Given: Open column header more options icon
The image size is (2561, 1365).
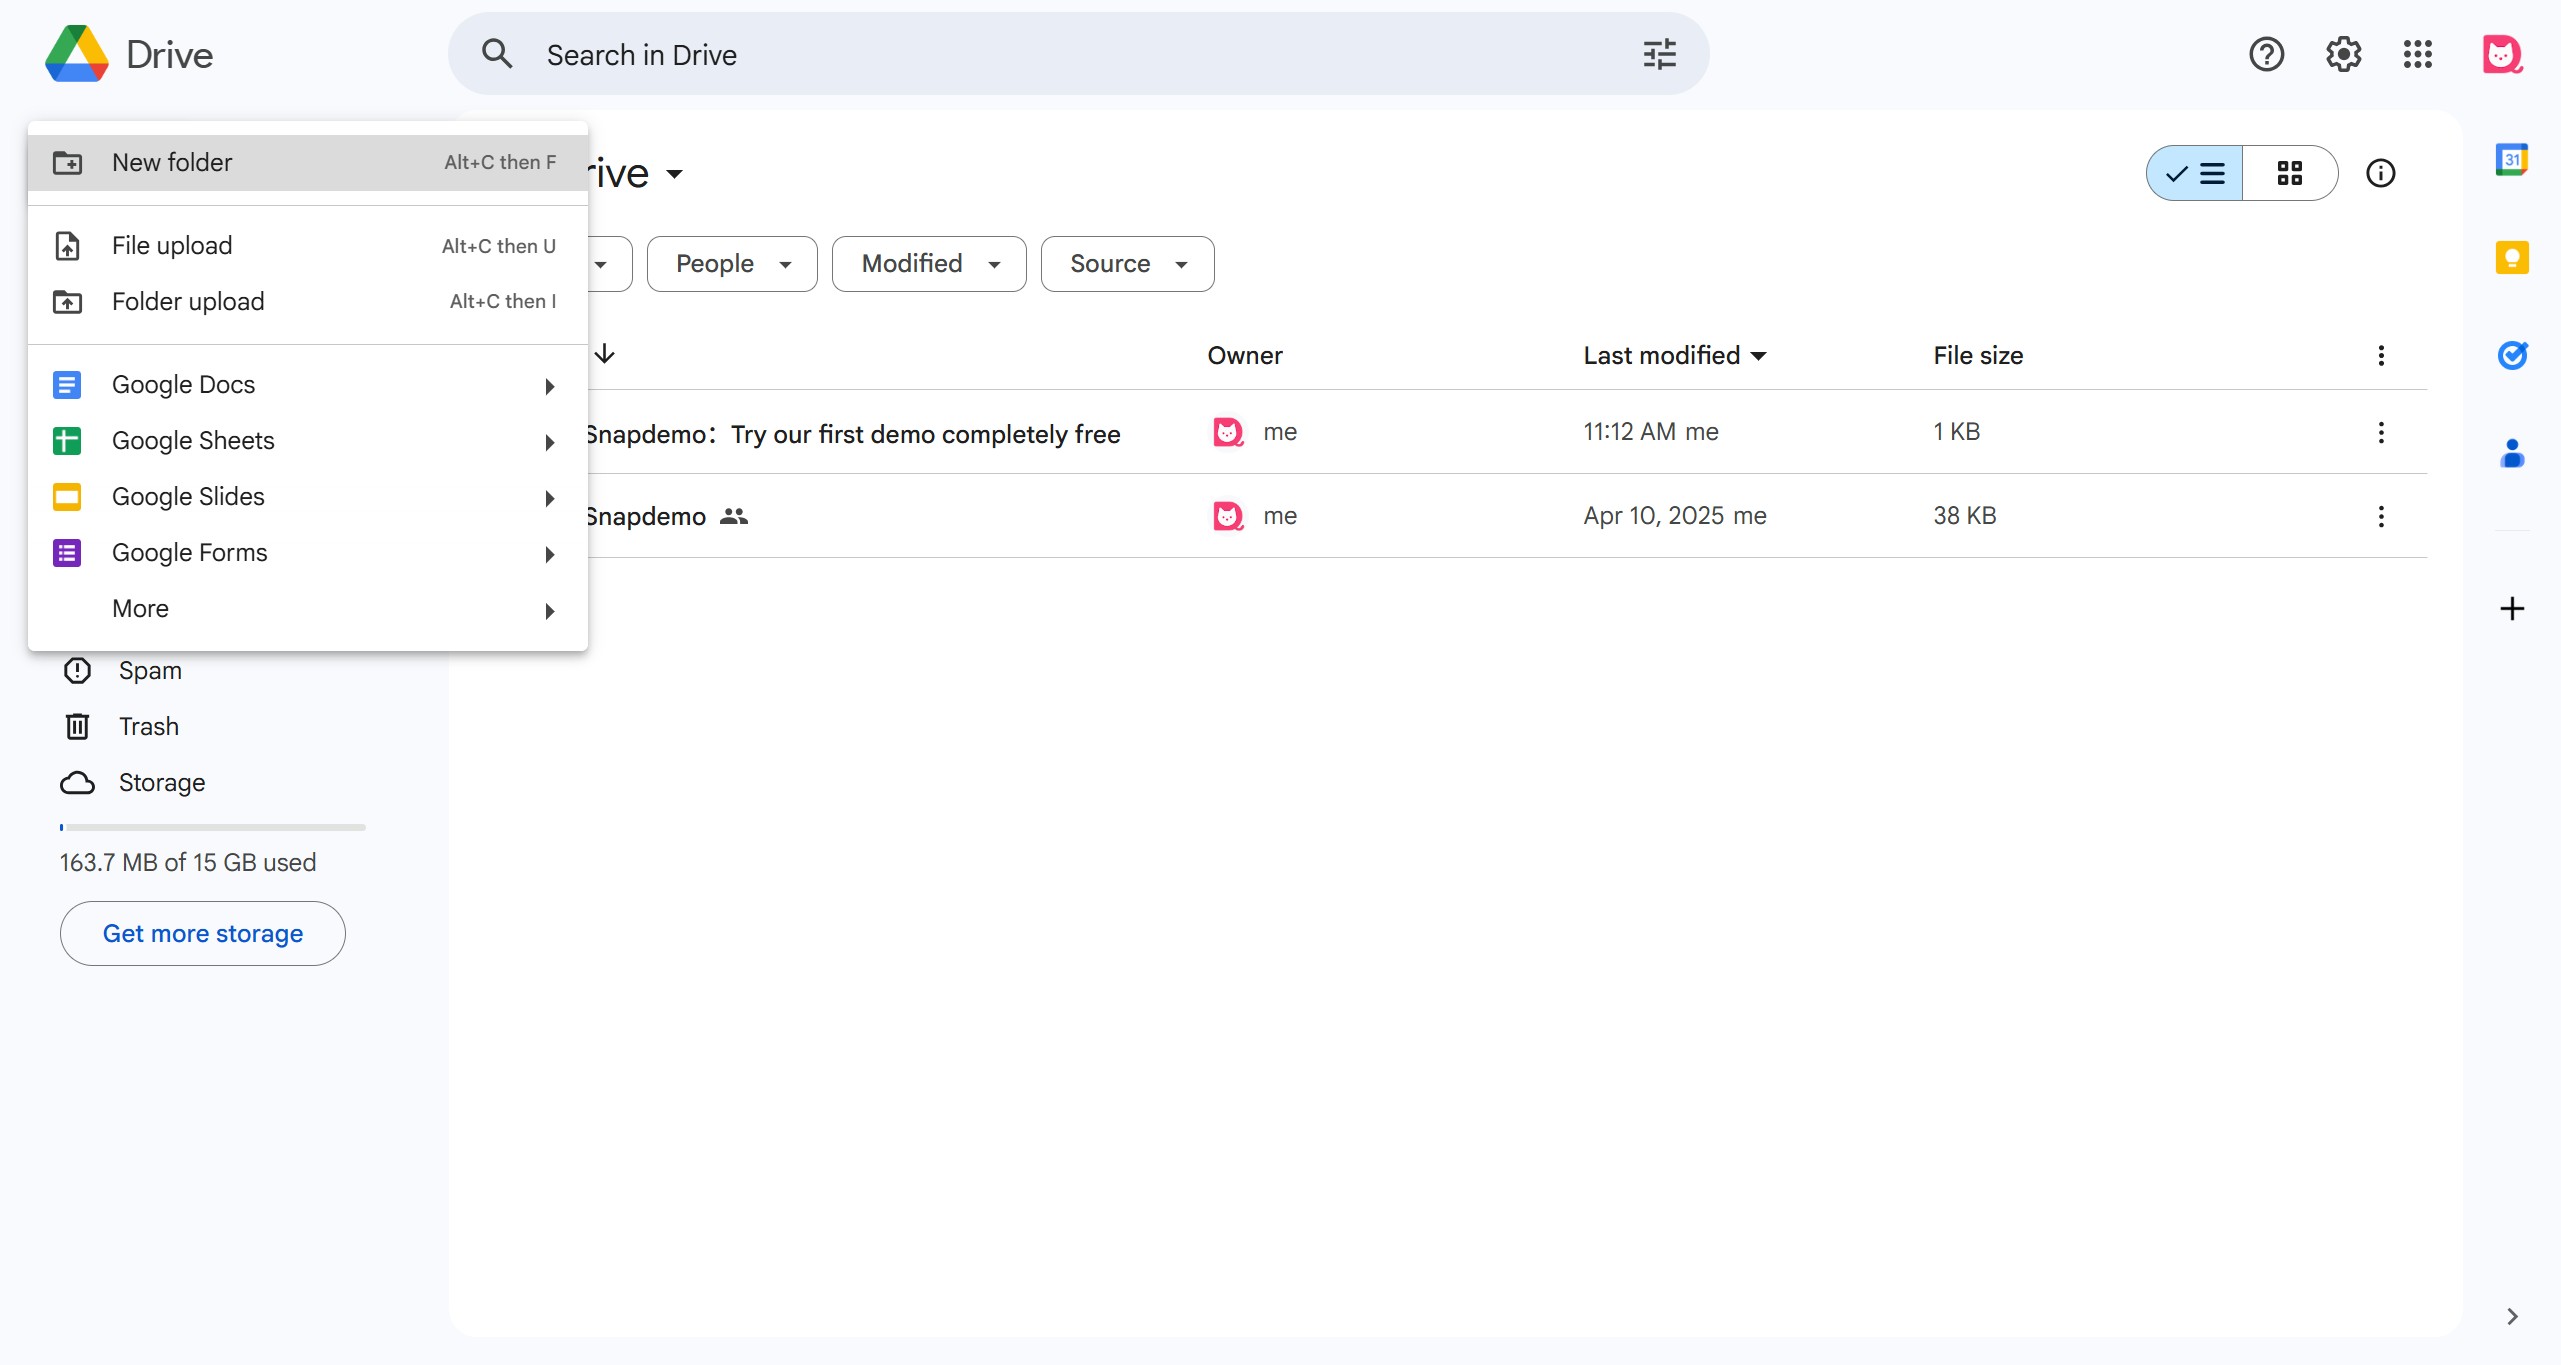Looking at the screenshot, I should coord(2380,355).
